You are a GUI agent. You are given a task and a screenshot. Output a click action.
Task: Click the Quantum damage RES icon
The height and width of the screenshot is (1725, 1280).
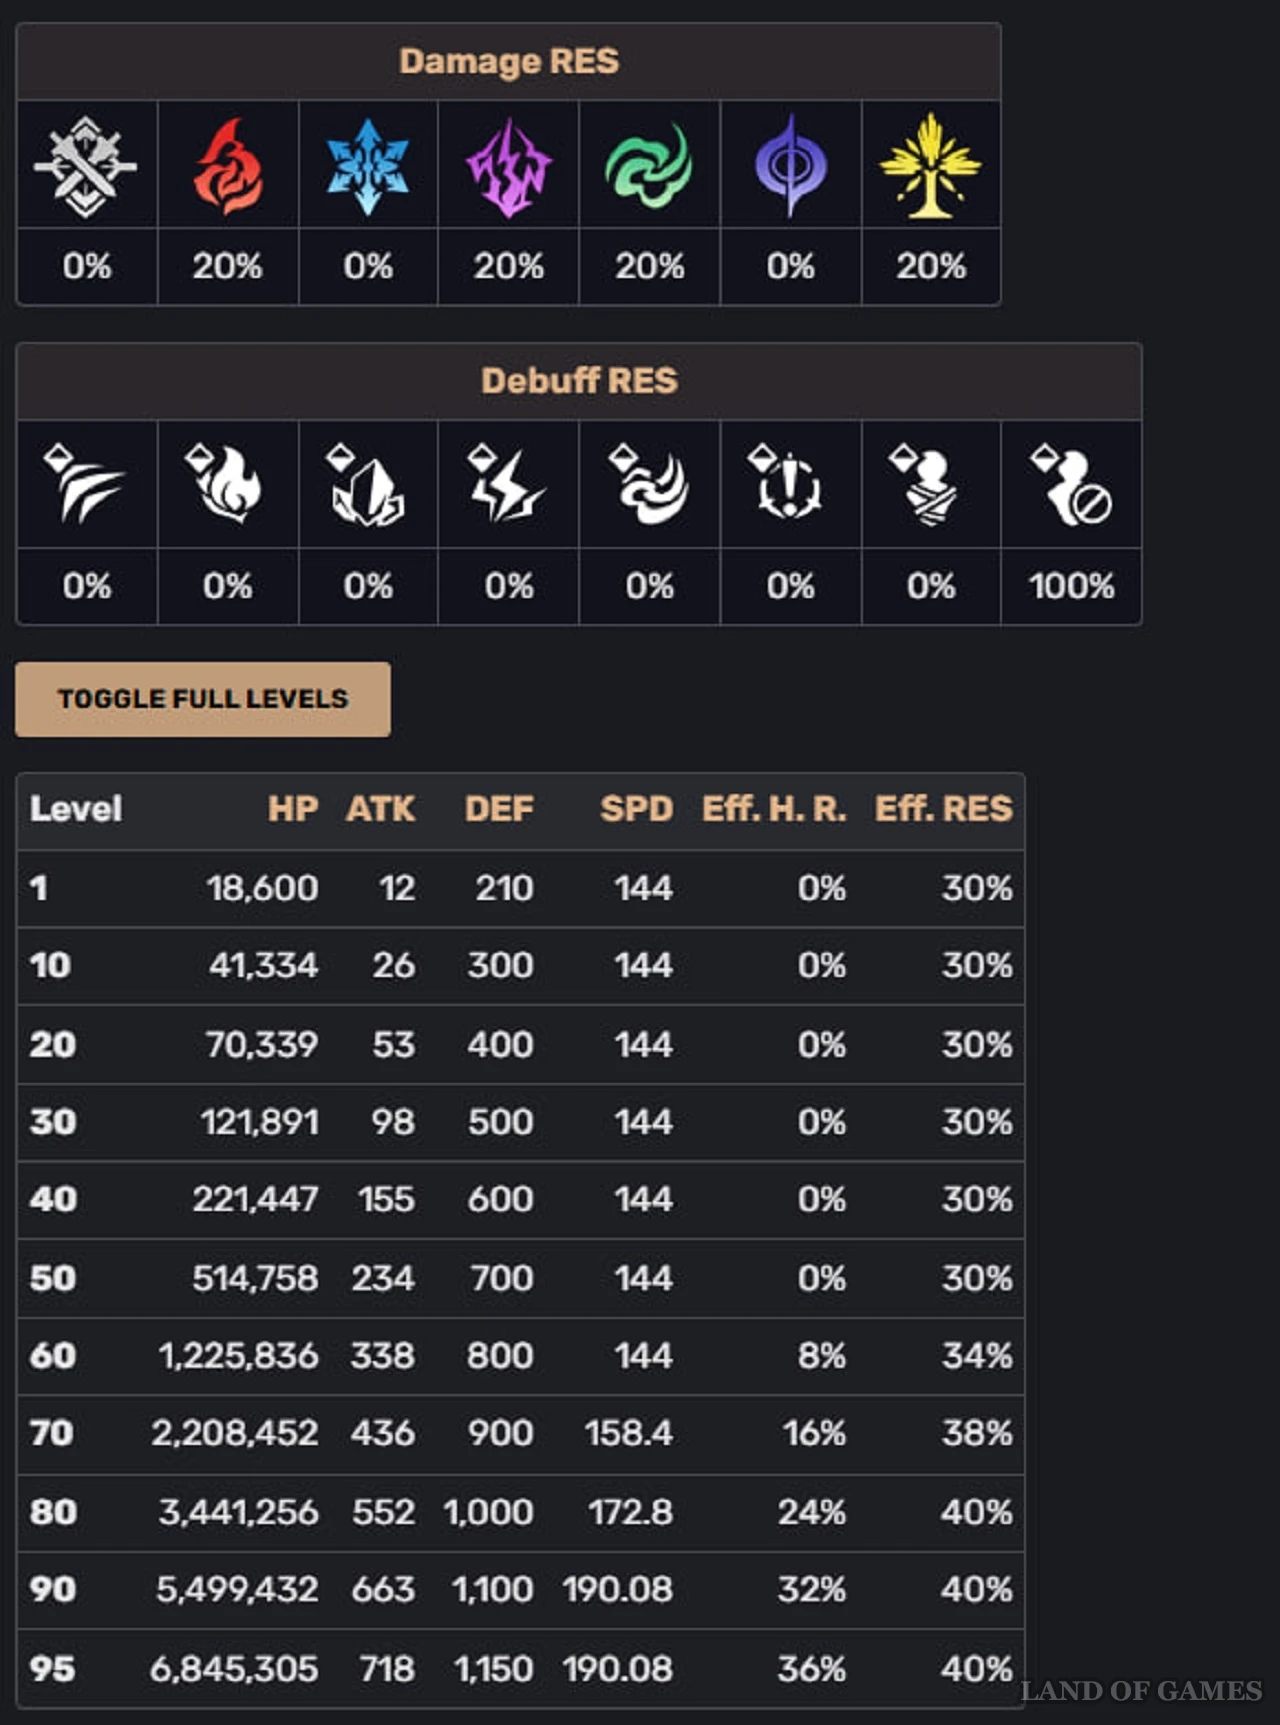[x=790, y=166]
